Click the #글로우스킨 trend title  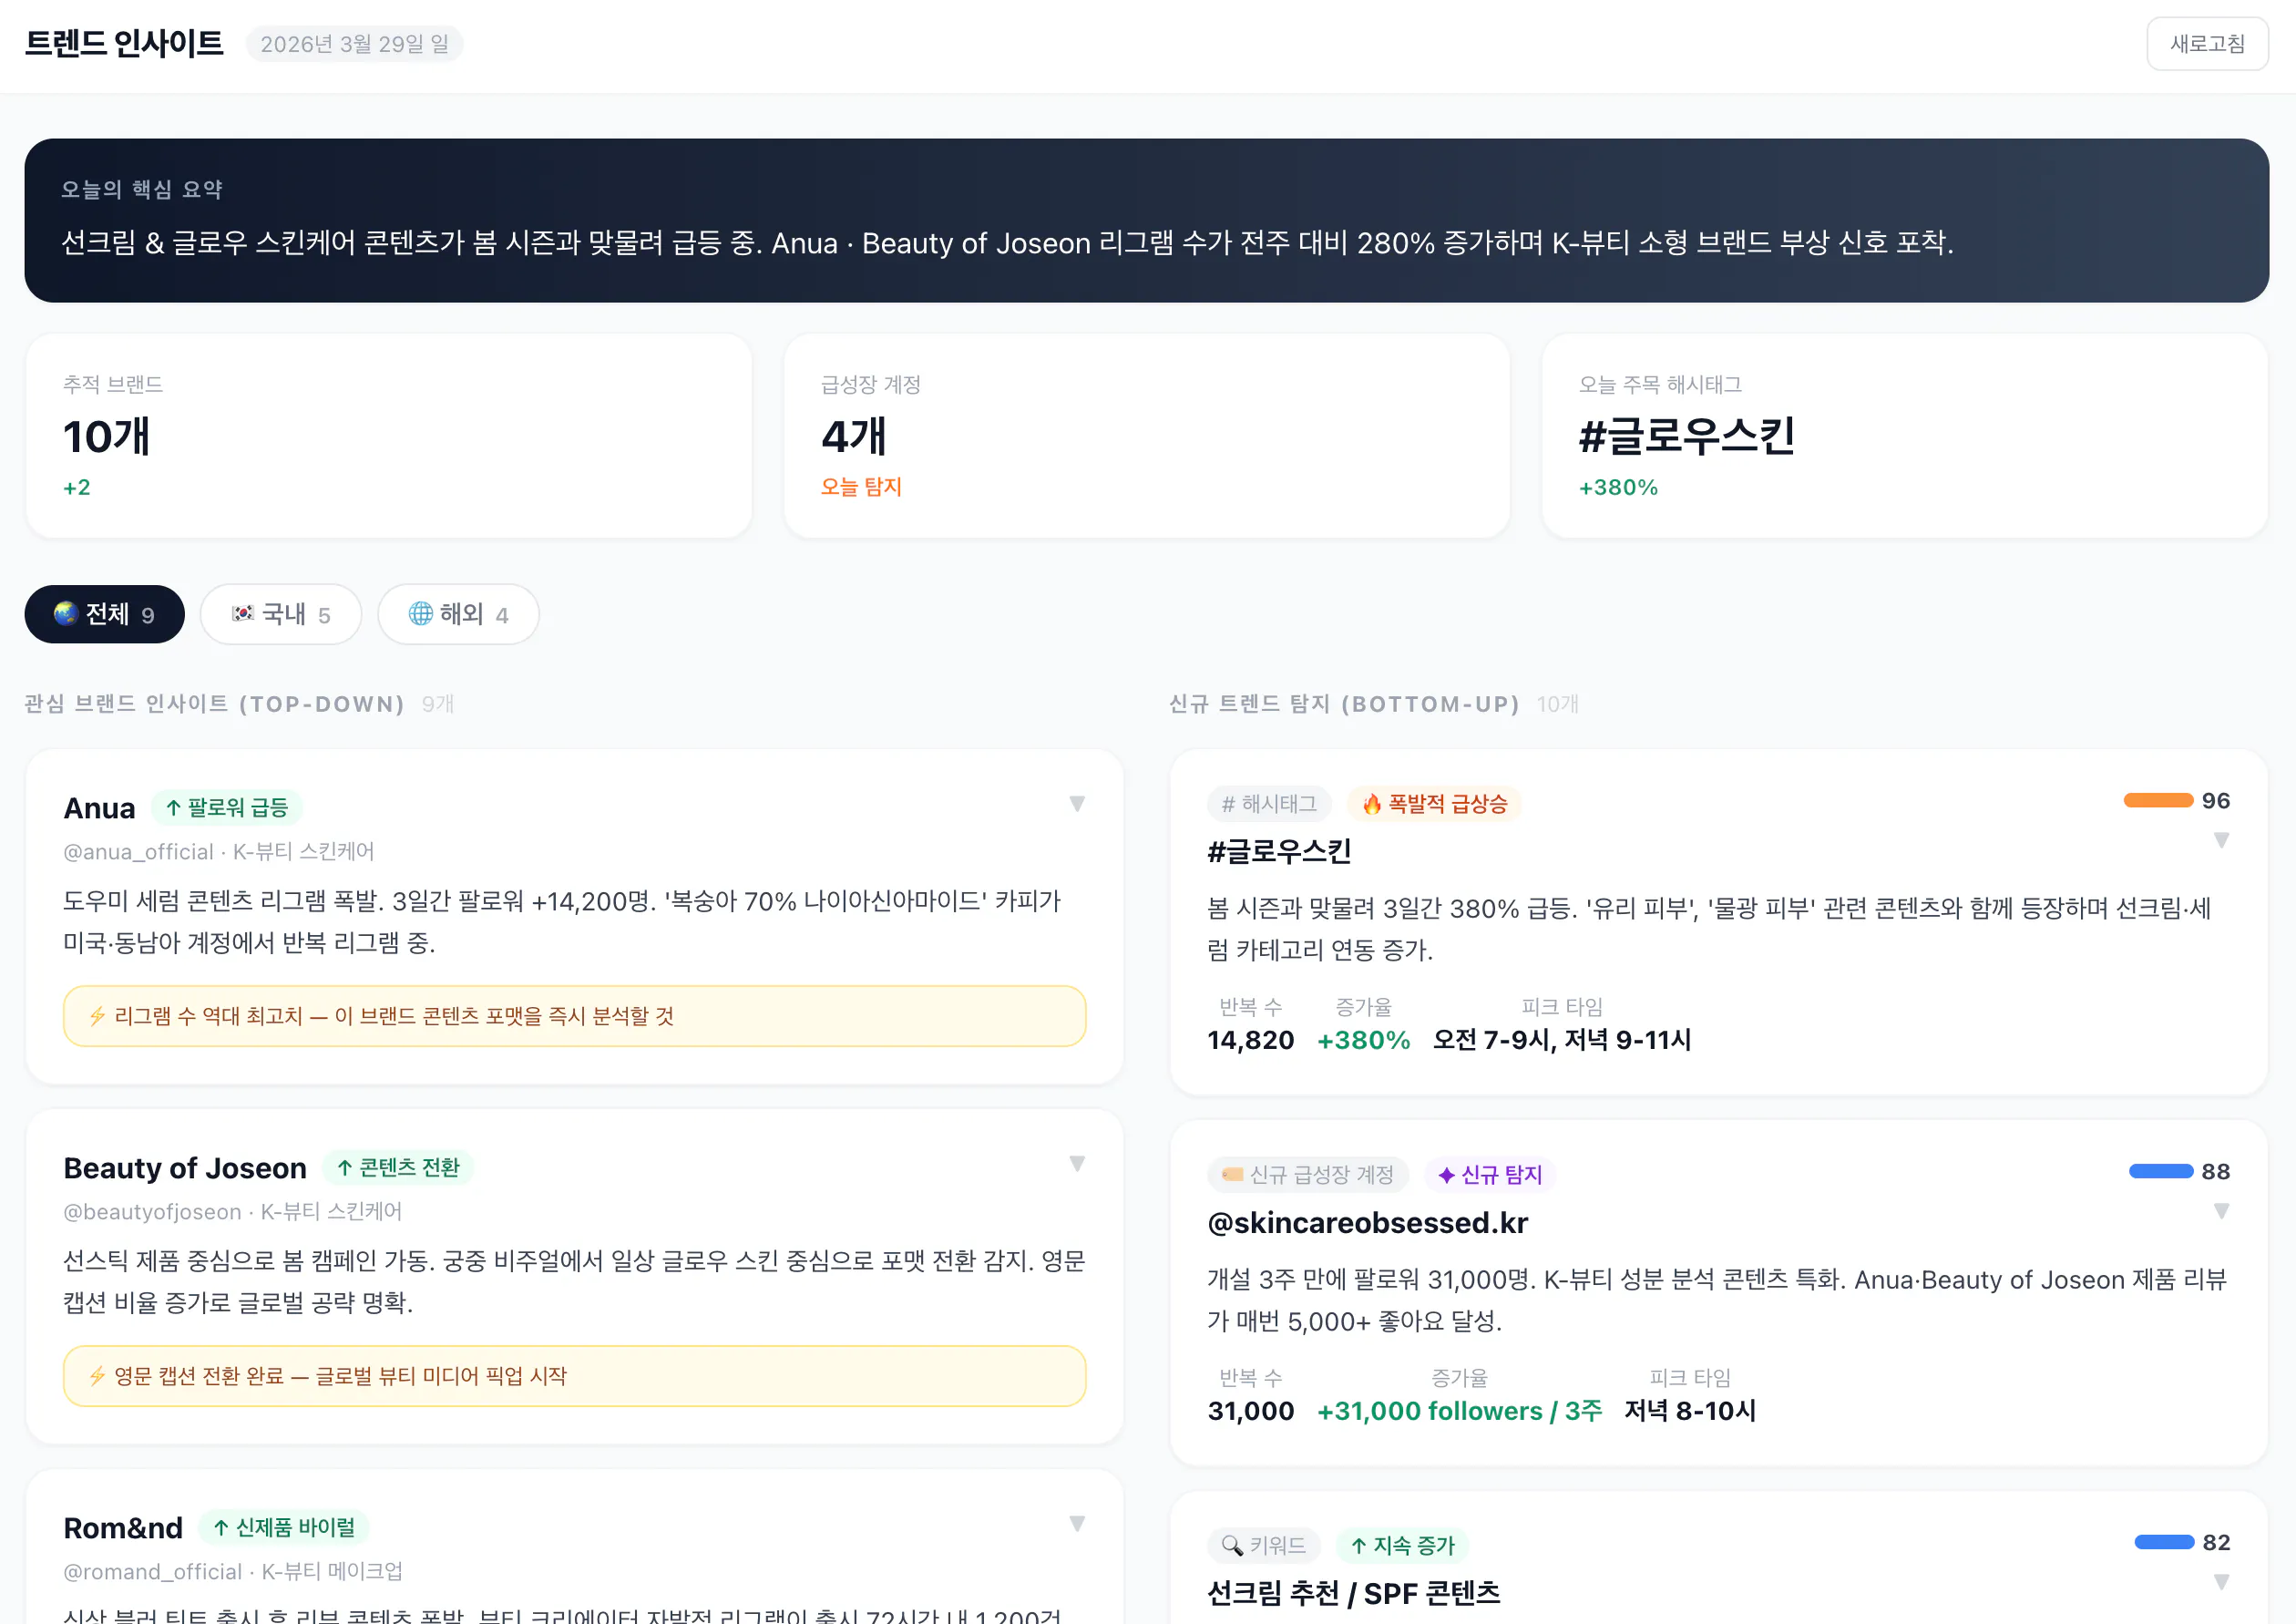point(1279,852)
